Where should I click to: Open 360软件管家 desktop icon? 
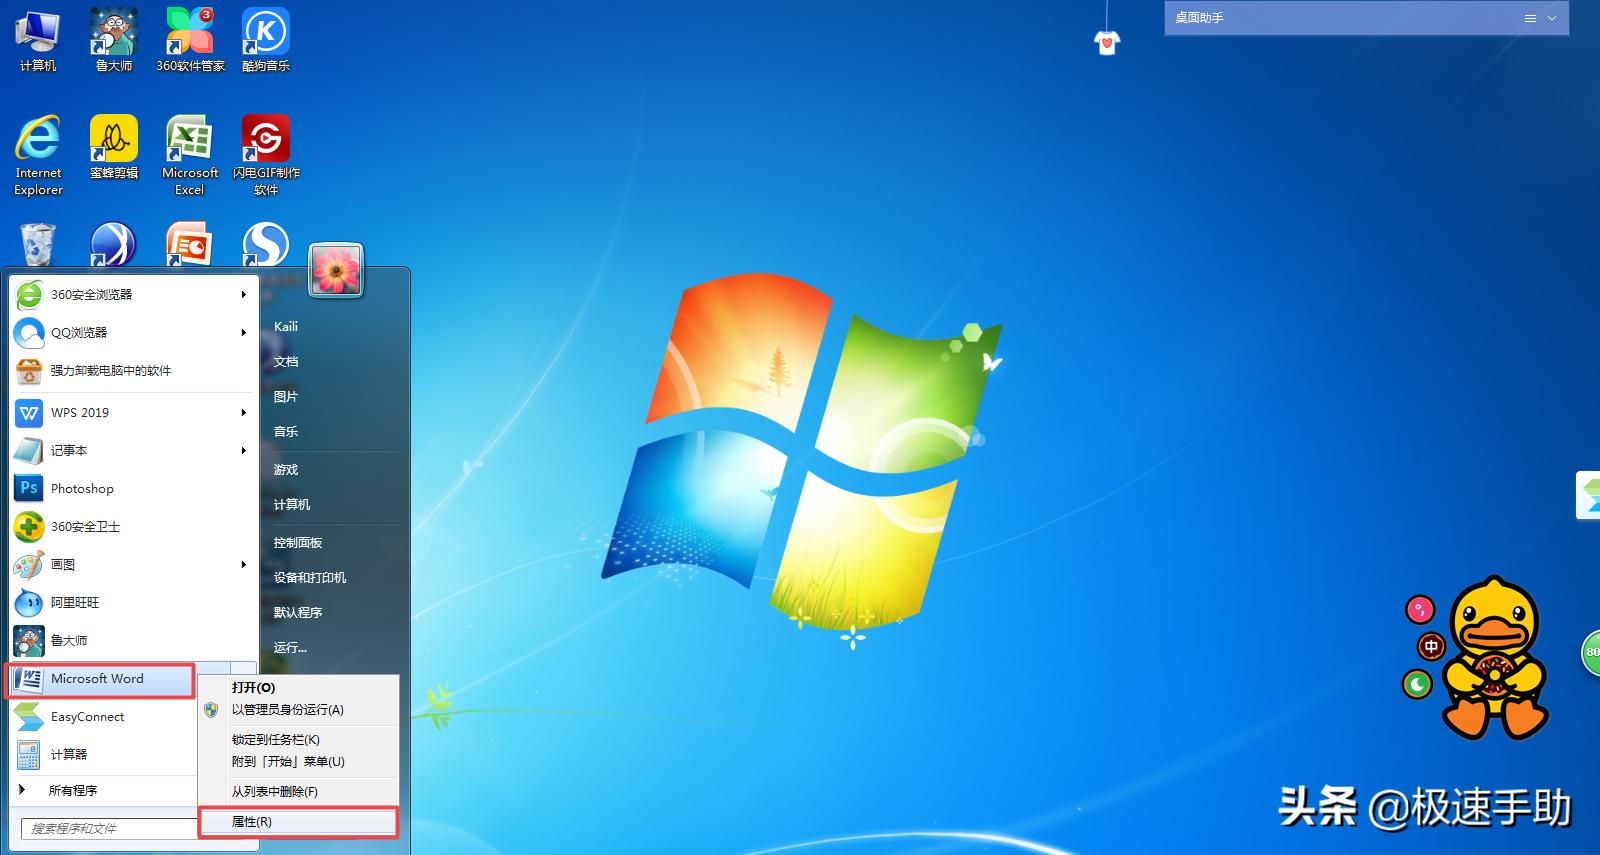[x=190, y=40]
